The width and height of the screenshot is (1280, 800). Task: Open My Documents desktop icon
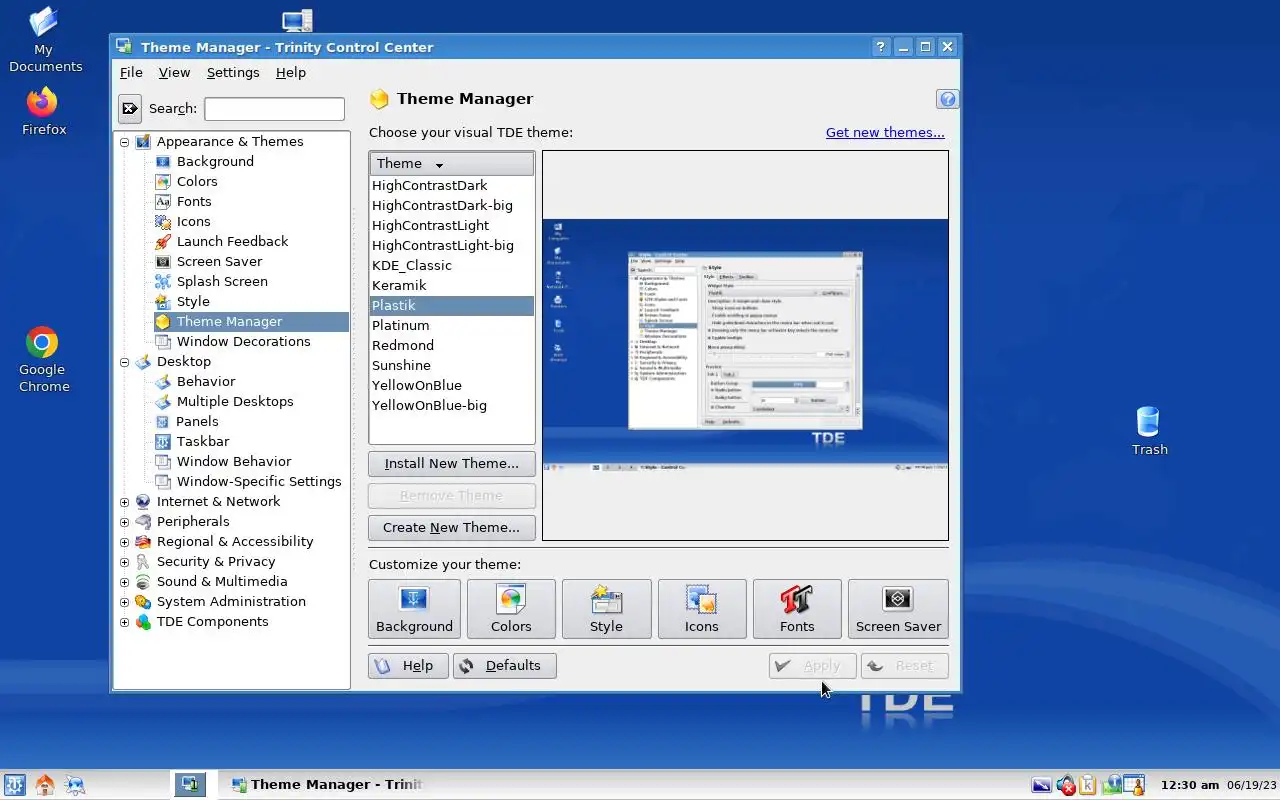point(44,40)
